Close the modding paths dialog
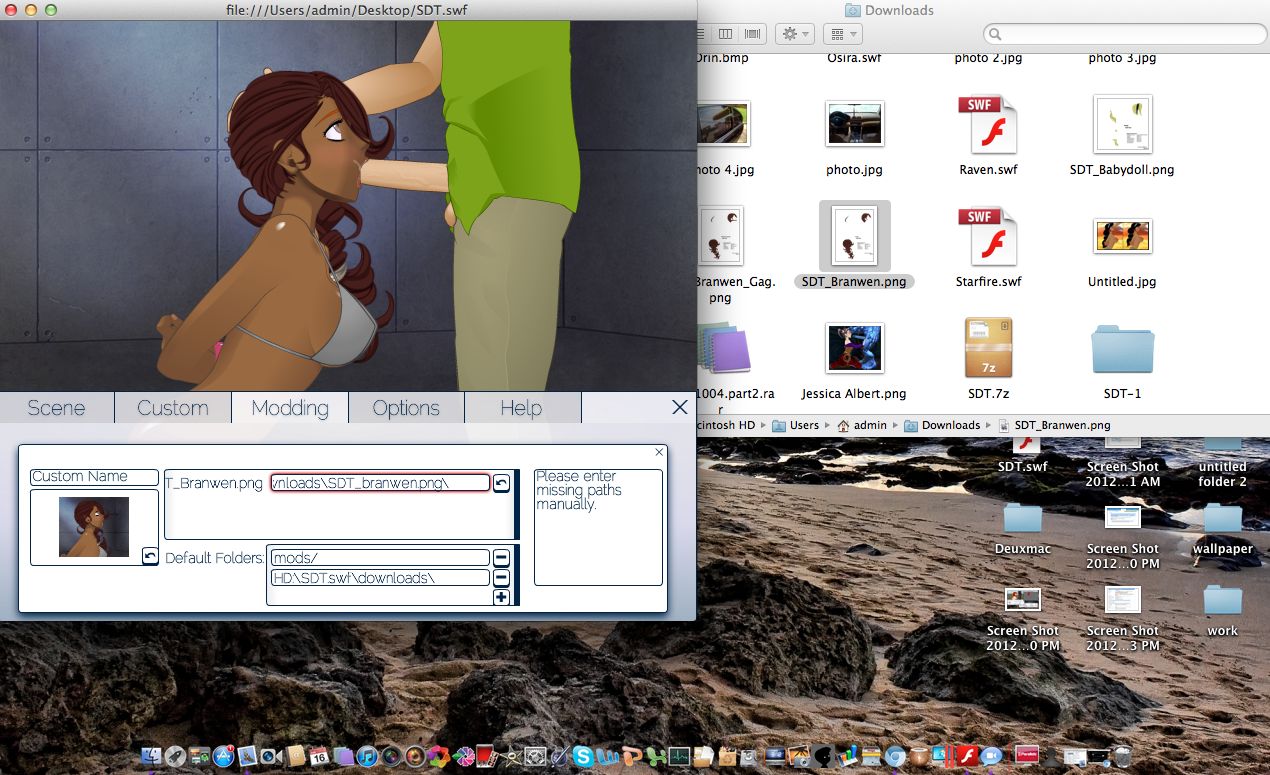This screenshot has height=775, width=1270. tap(659, 453)
